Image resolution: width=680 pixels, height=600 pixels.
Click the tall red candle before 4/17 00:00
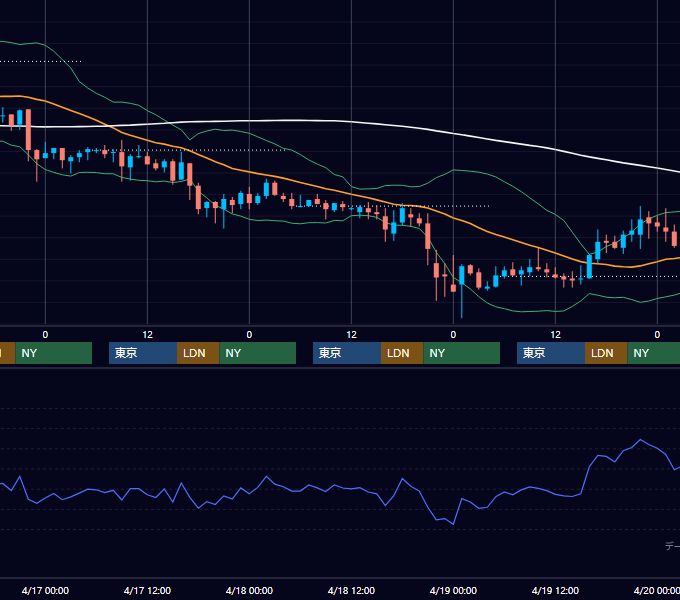[29, 130]
